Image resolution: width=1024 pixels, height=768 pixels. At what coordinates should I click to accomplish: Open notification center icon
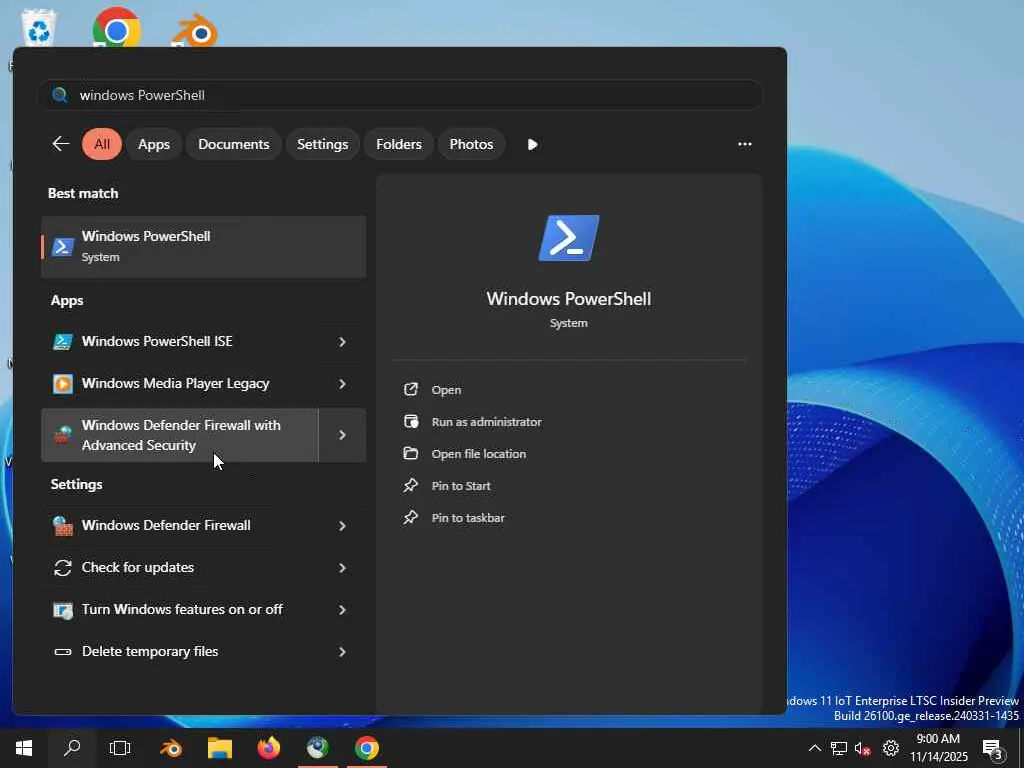(993, 749)
